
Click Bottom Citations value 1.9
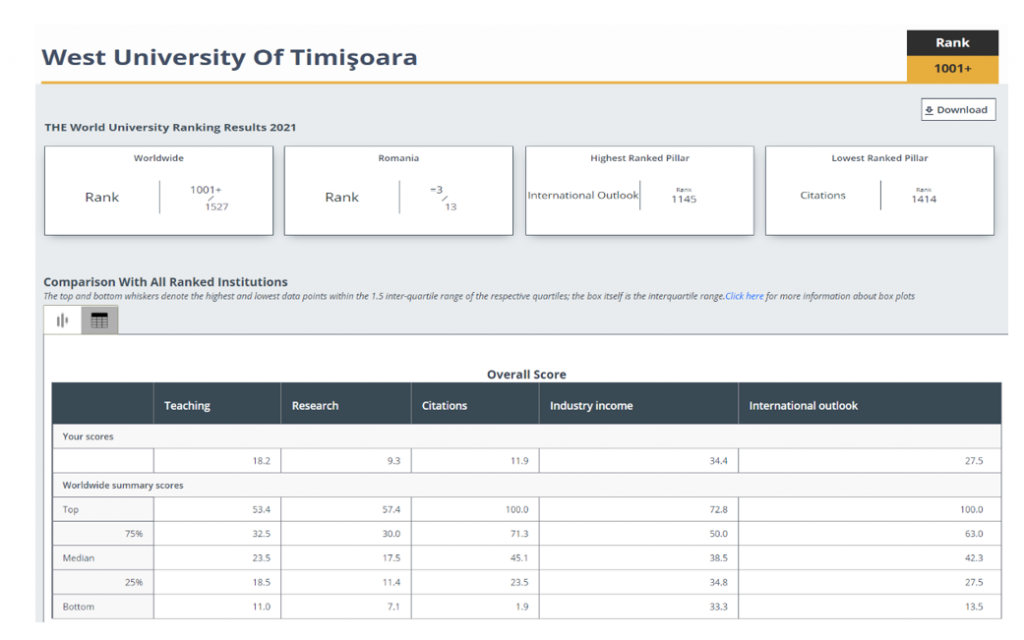[522, 607]
